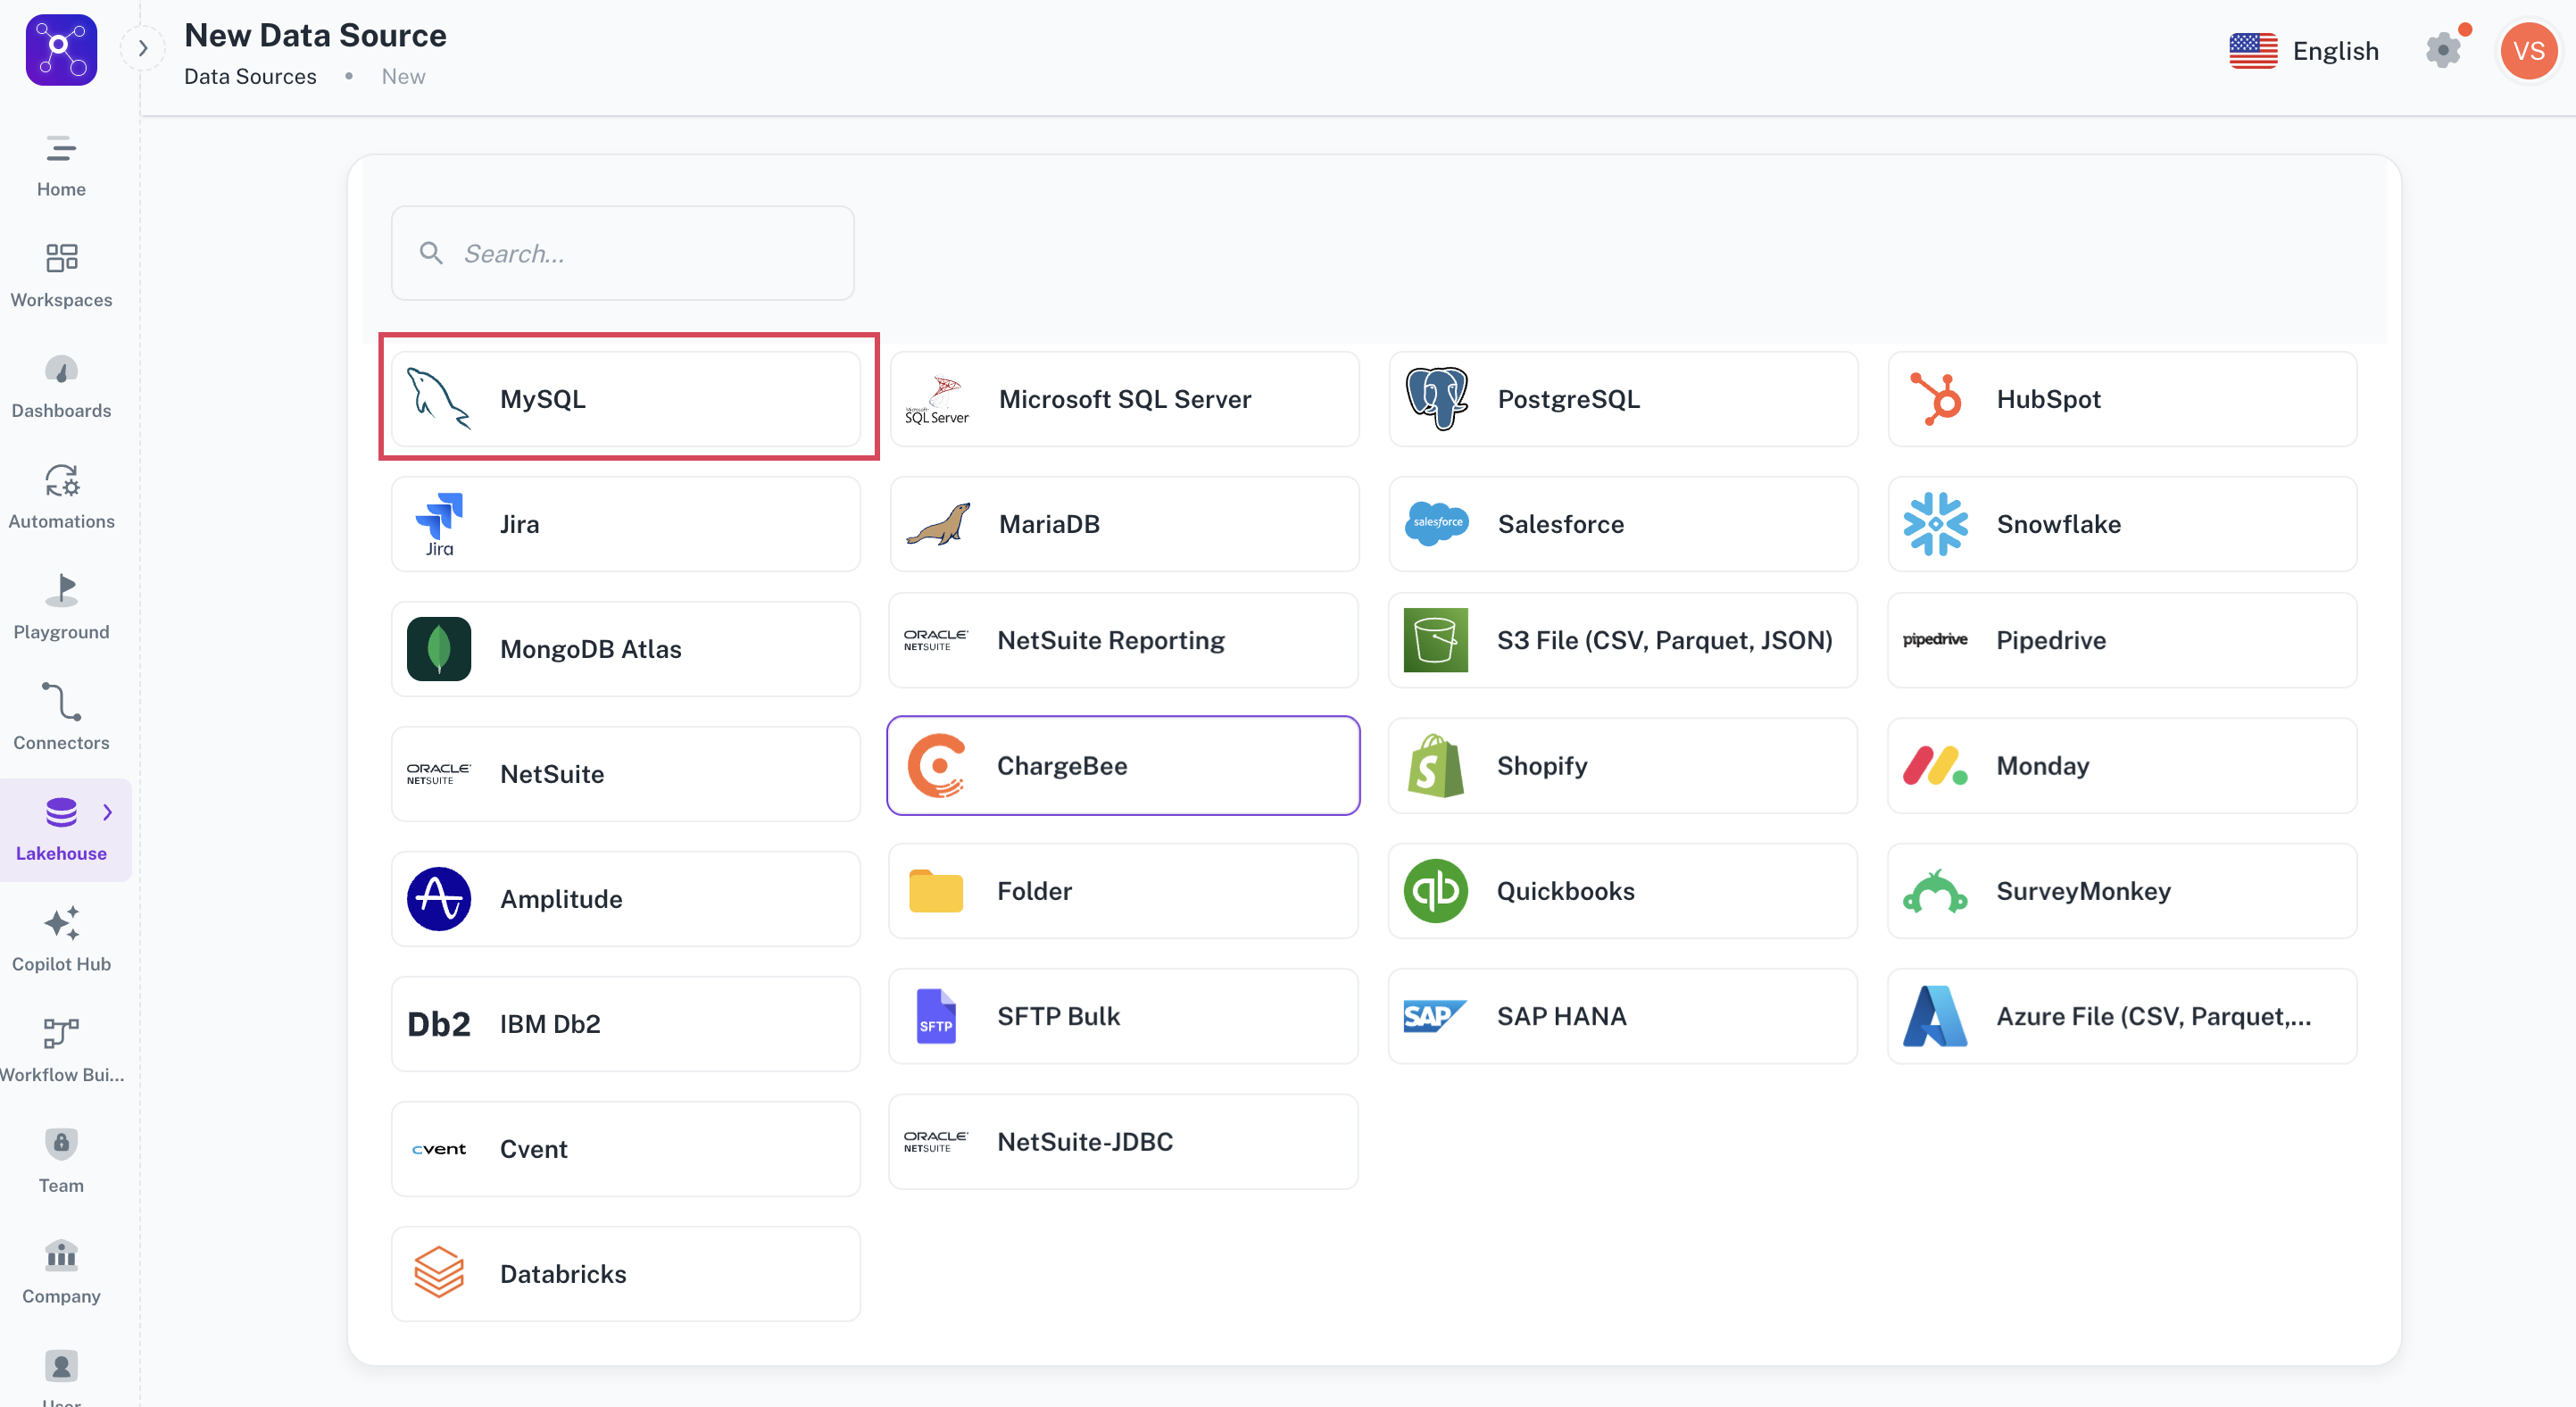Select the SAP HANA logo icon

(1435, 1016)
